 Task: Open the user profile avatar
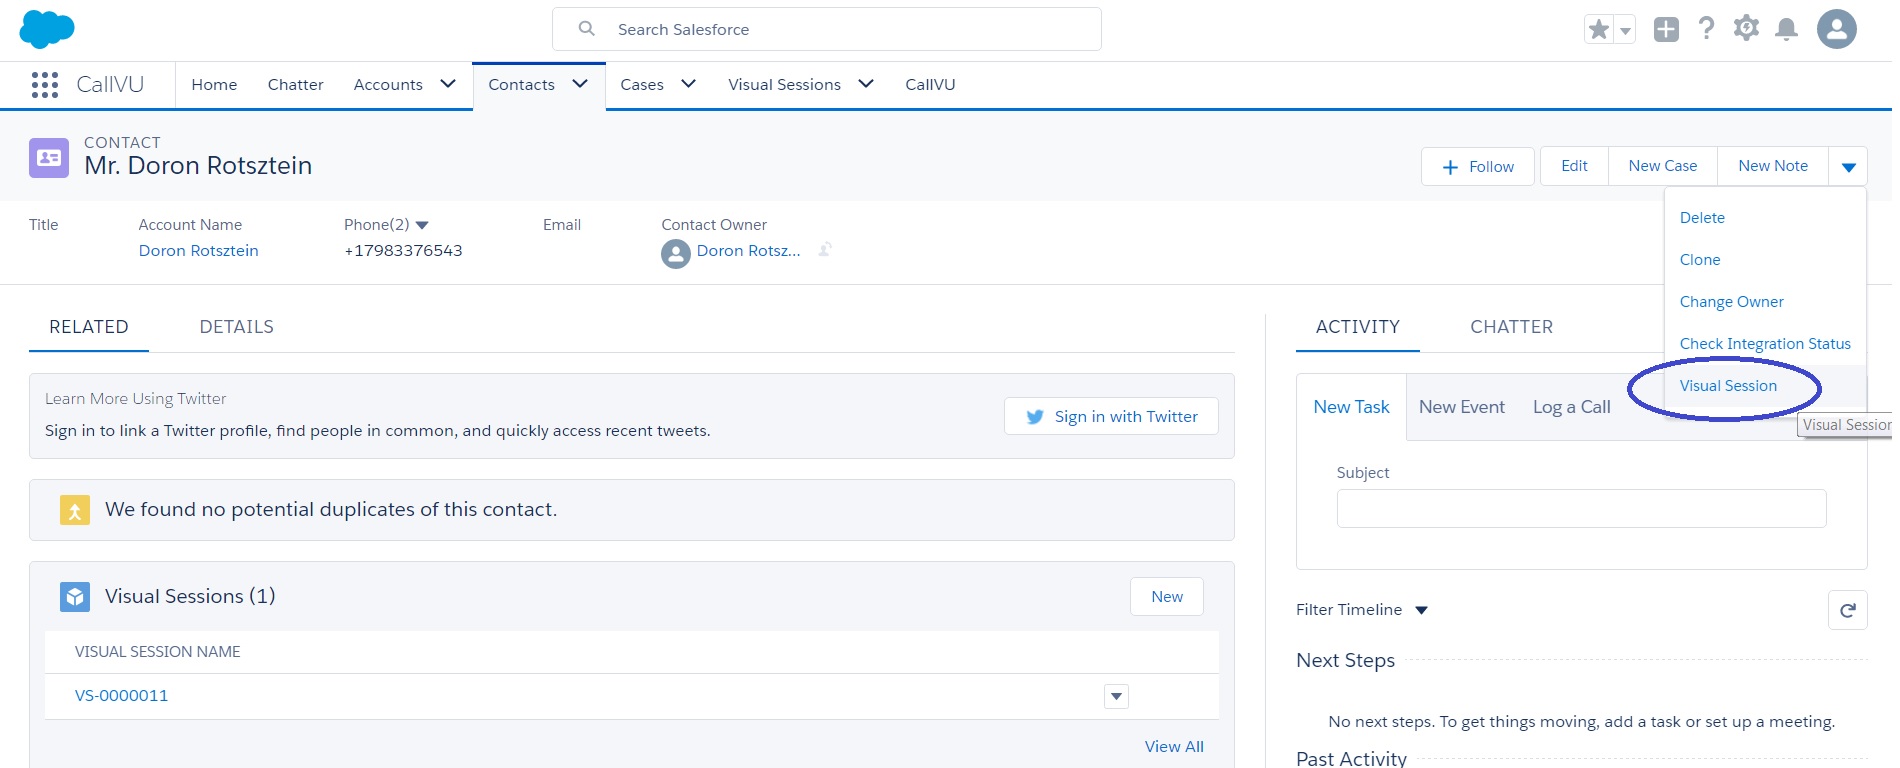(x=1836, y=30)
